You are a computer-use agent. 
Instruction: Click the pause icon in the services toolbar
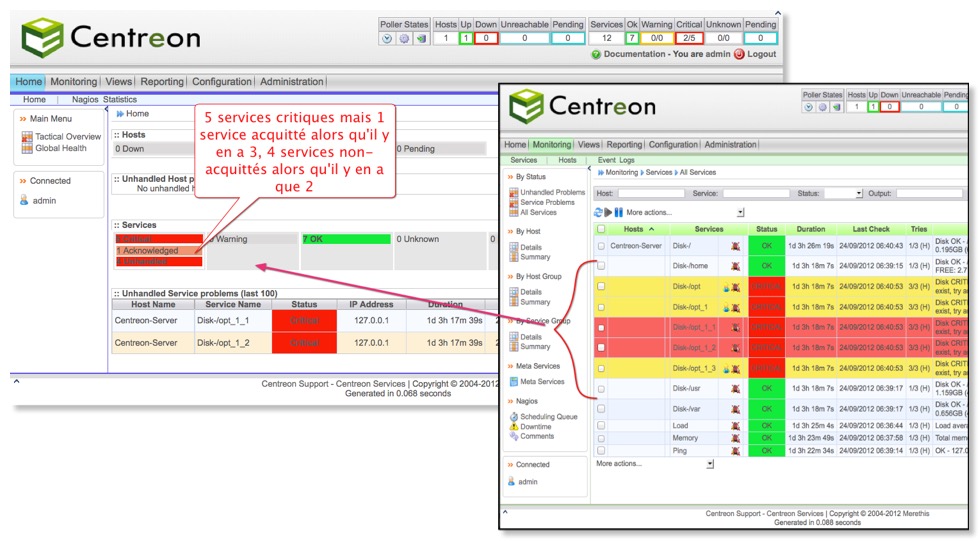click(619, 212)
